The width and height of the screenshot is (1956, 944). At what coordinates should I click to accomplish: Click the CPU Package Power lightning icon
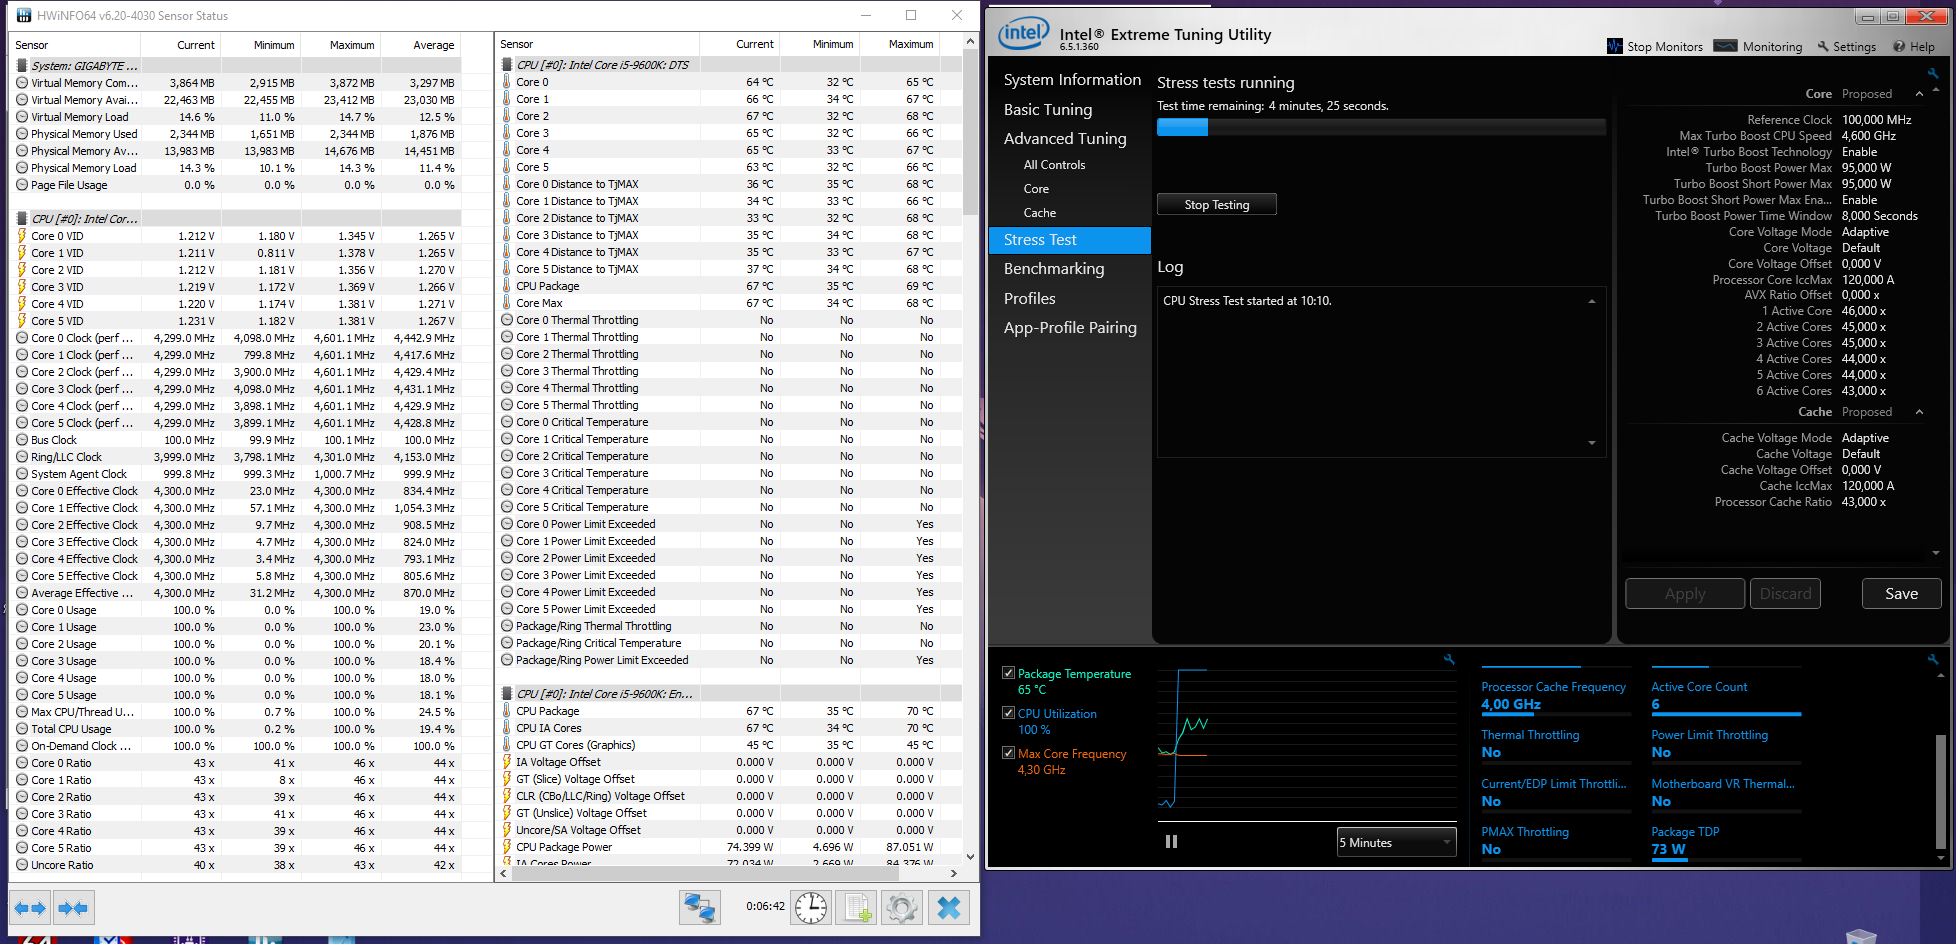pyautogui.click(x=507, y=847)
